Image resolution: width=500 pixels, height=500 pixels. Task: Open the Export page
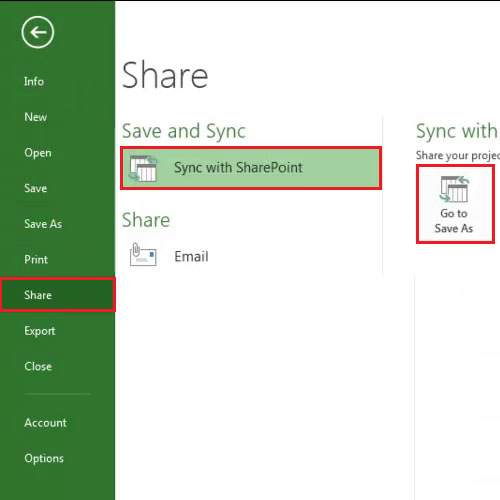point(40,331)
